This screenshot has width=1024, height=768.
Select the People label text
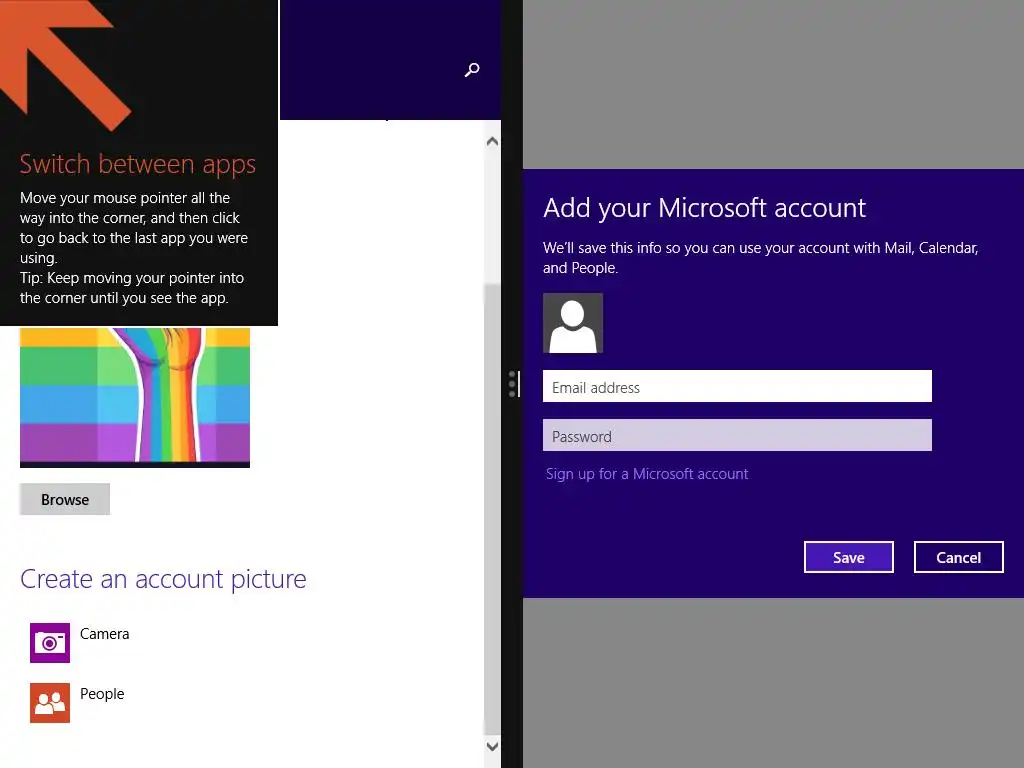pyautogui.click(x=102, y=694)
